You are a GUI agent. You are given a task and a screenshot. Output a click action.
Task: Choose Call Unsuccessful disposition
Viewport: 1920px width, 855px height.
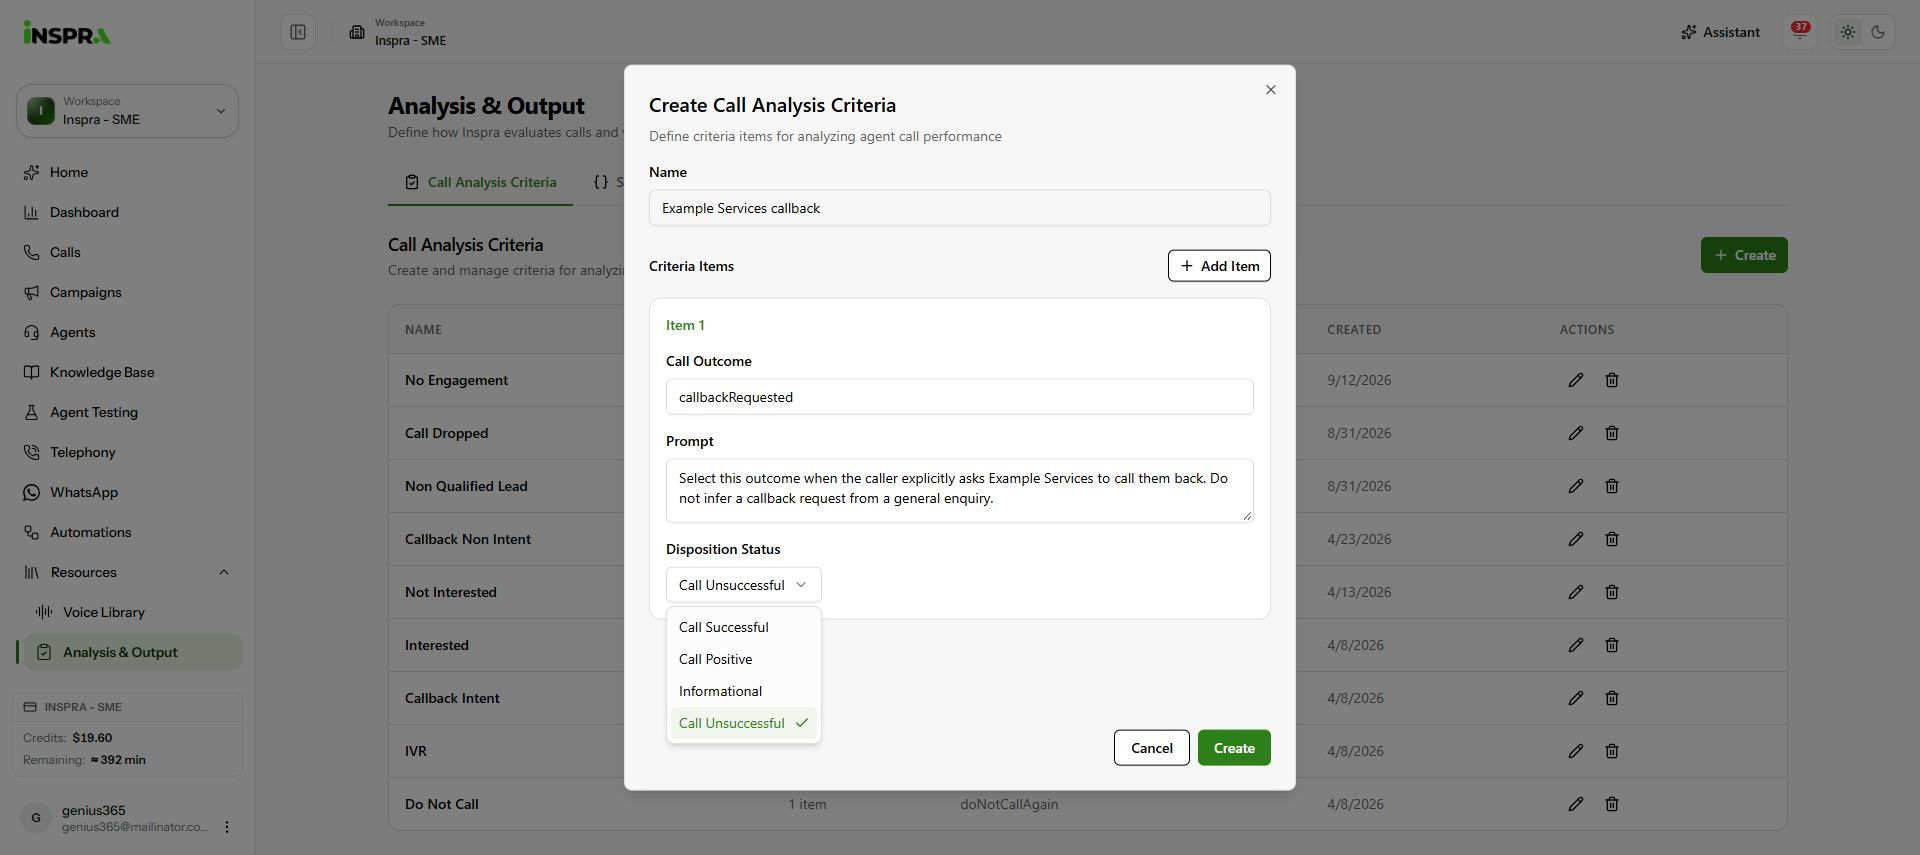743,723
